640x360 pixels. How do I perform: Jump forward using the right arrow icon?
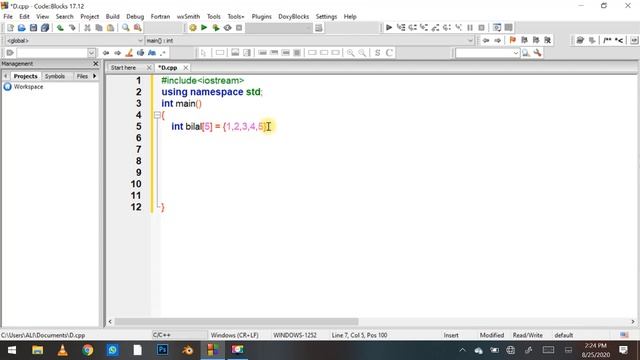coord(498,40)
